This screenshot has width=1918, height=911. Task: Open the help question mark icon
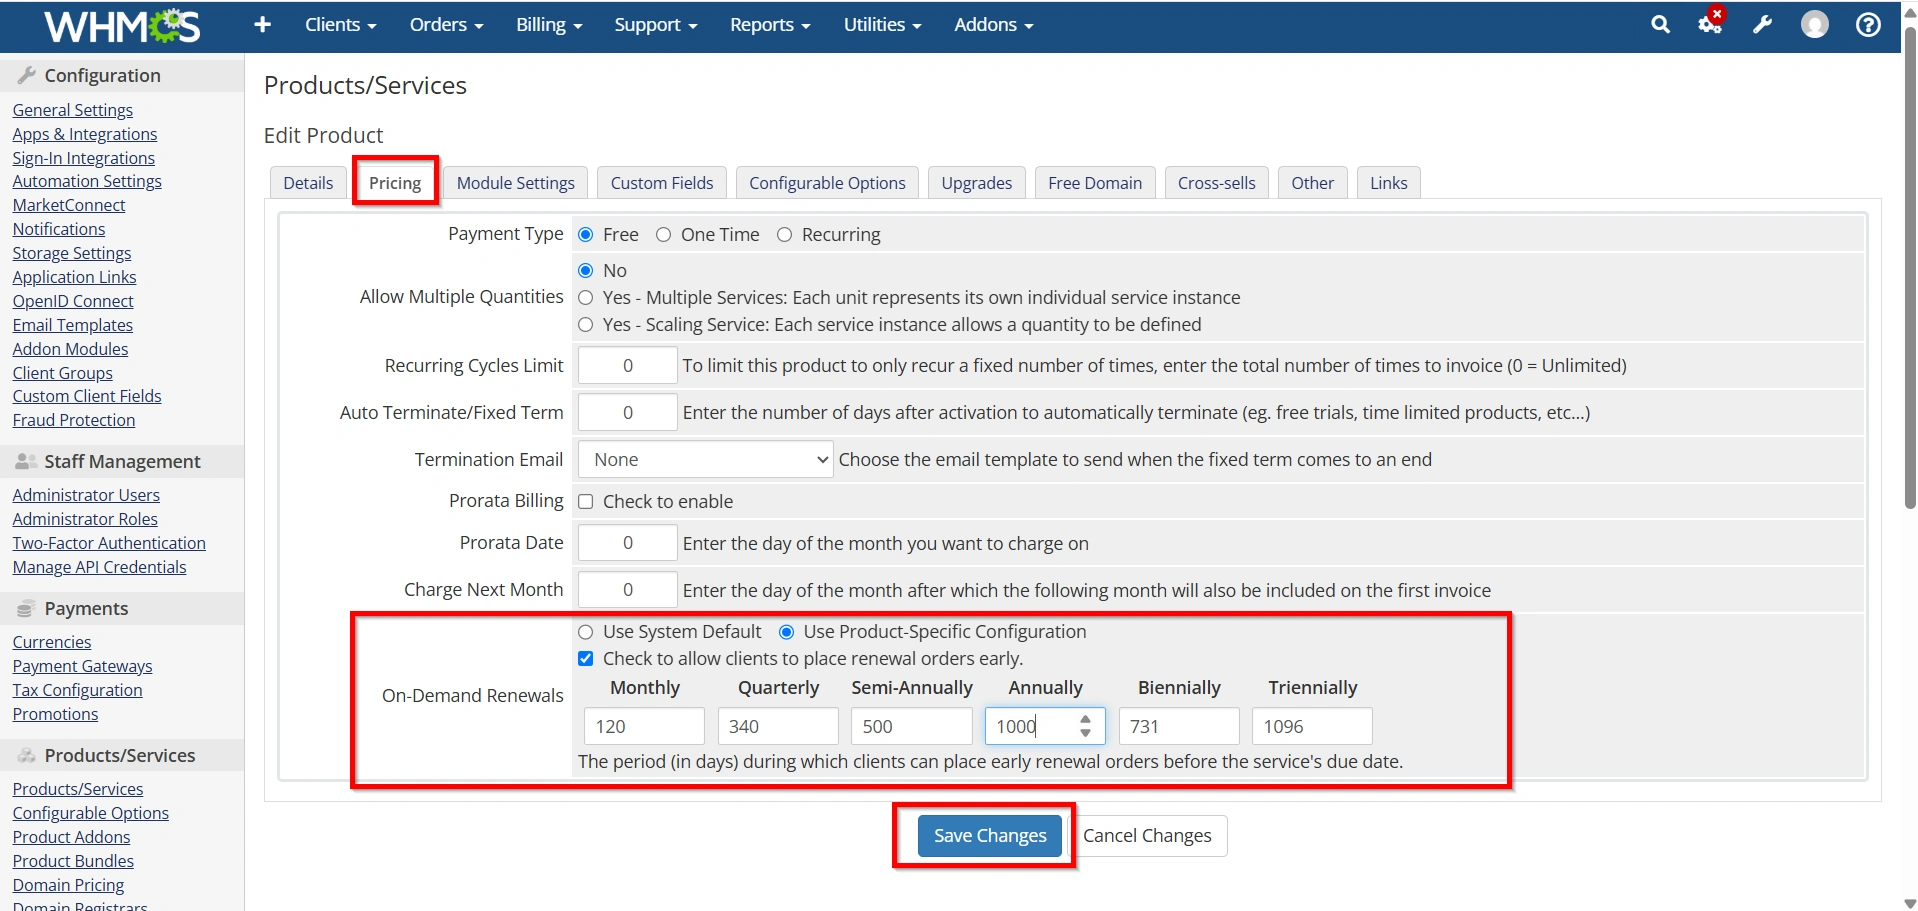1868,25
